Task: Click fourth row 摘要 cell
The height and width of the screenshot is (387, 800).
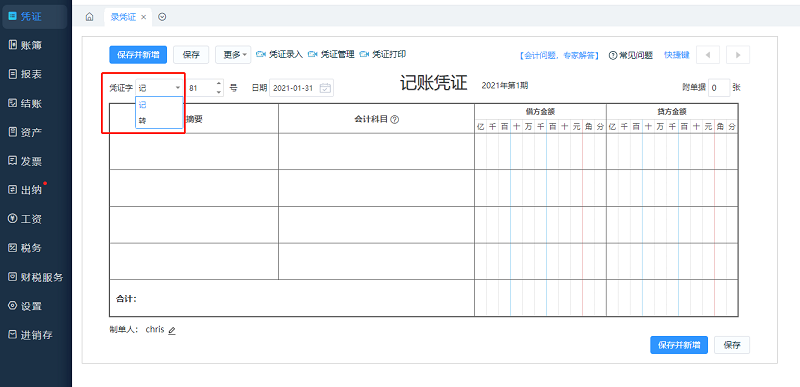Action: 194,262
